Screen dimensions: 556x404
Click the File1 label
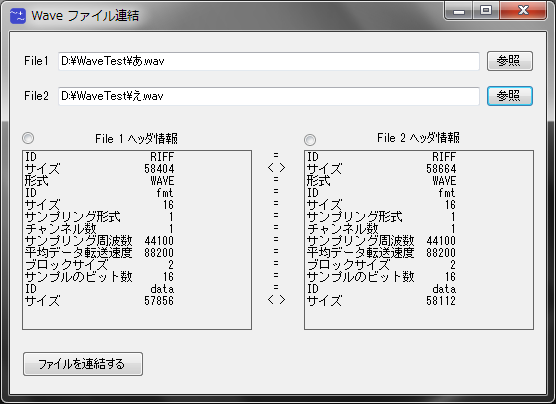coord(36,61)
